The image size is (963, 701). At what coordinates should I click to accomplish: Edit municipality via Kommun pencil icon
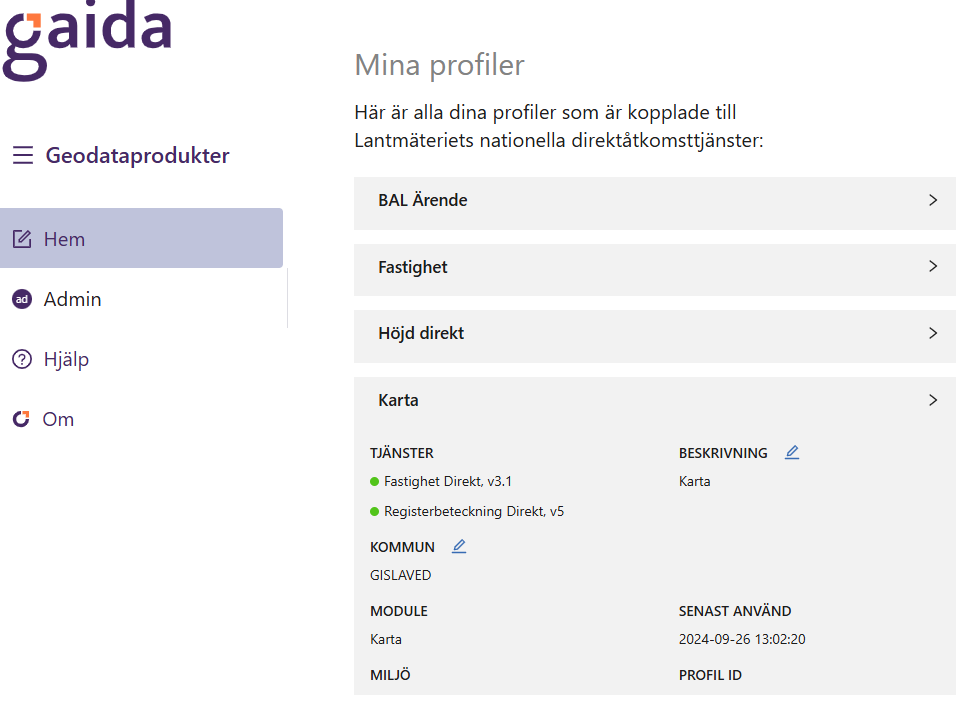[459, 547]
